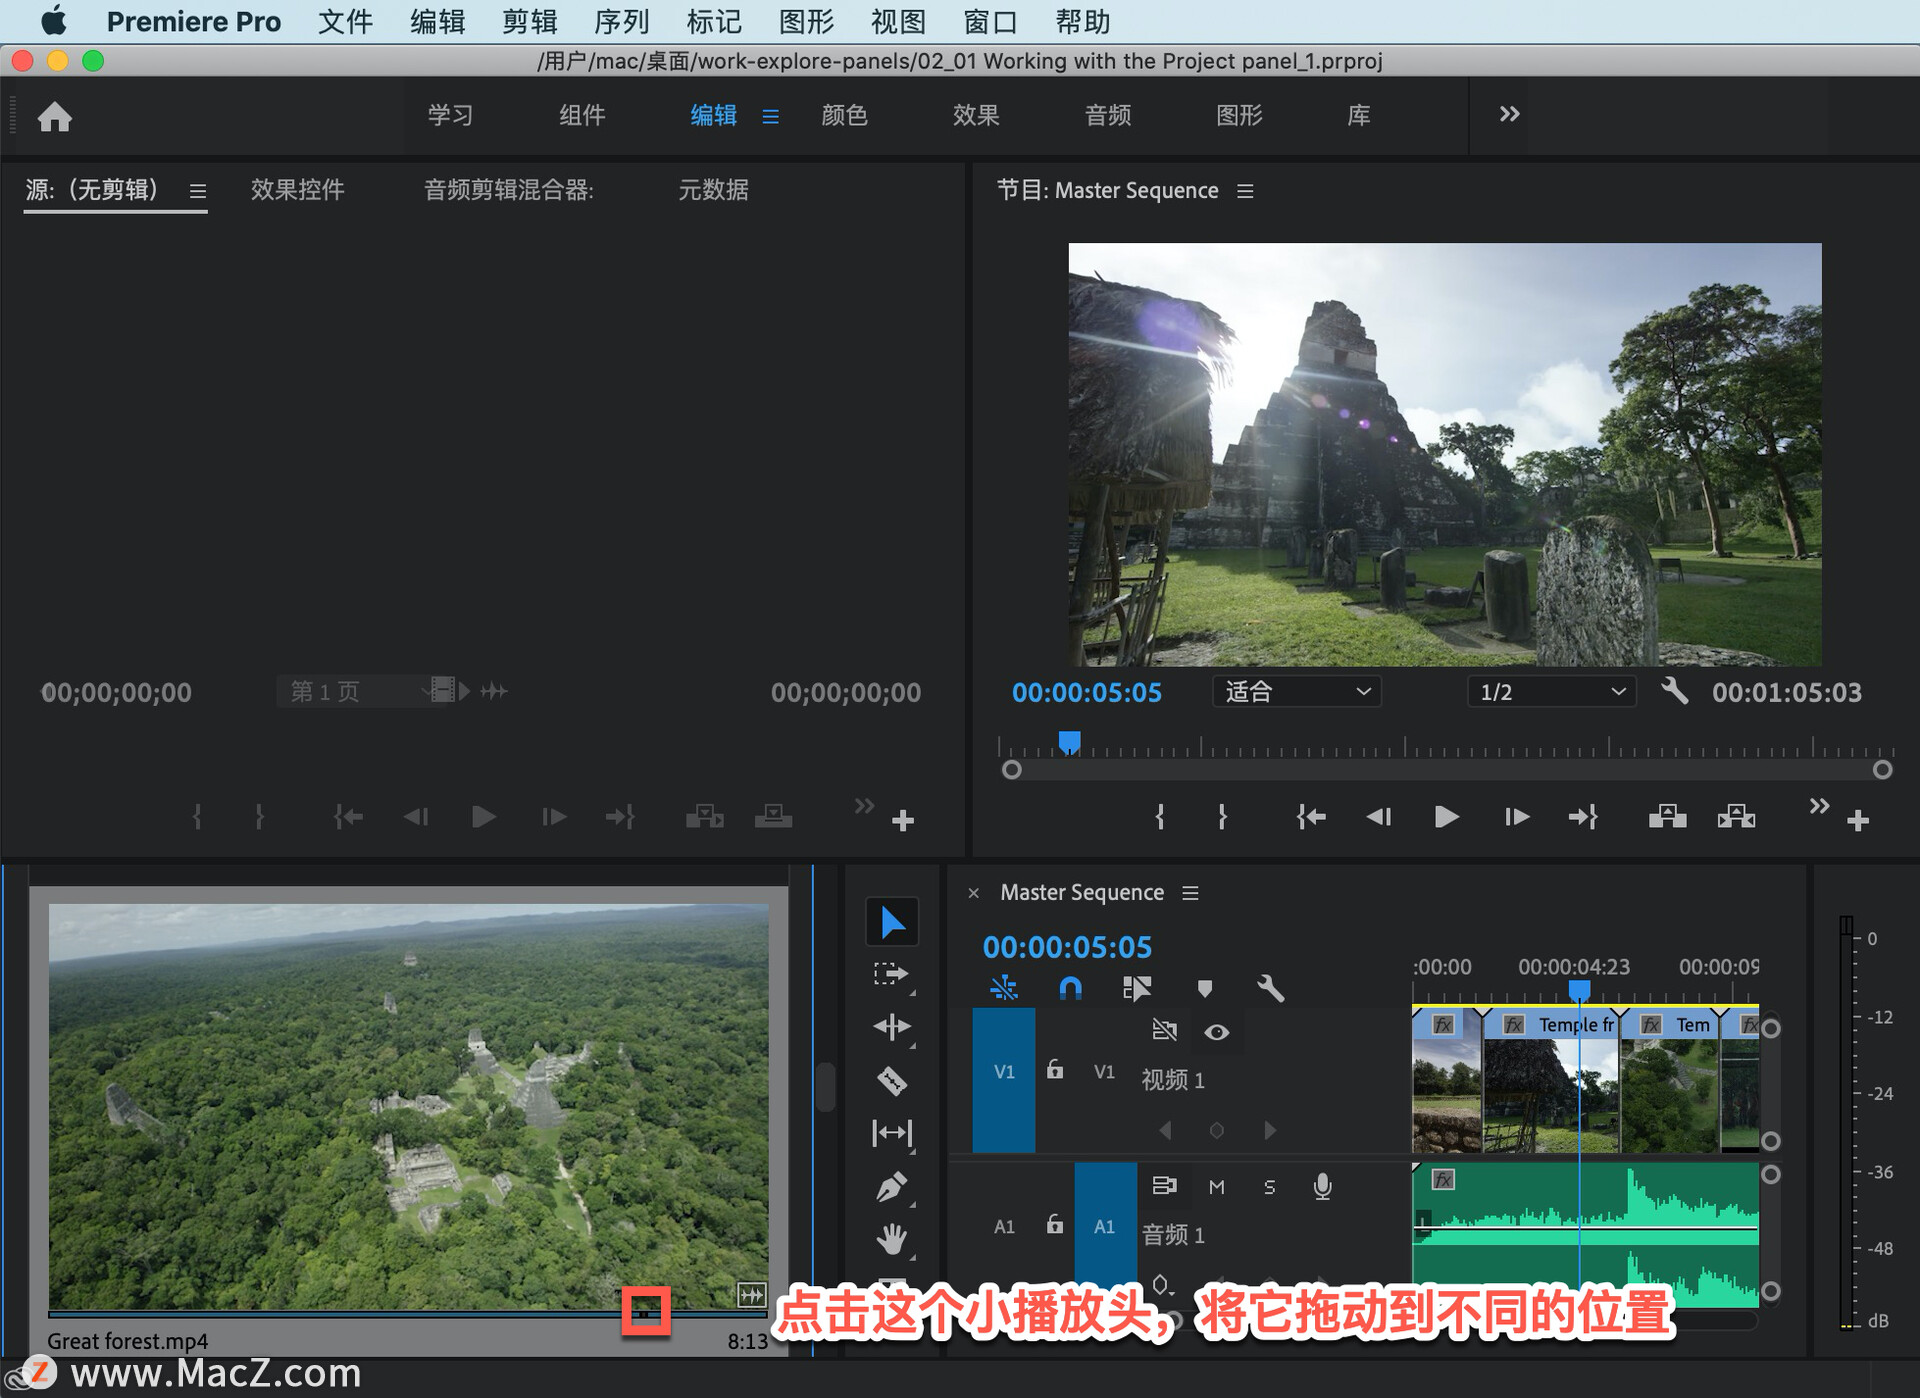Click the Extract button in Program Monitor

(x=1736, y=817)
